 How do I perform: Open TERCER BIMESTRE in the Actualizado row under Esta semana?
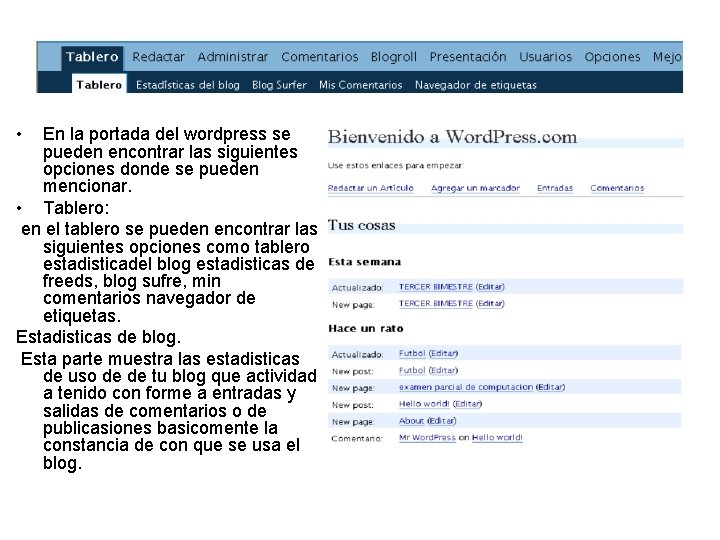pos(436,287)
